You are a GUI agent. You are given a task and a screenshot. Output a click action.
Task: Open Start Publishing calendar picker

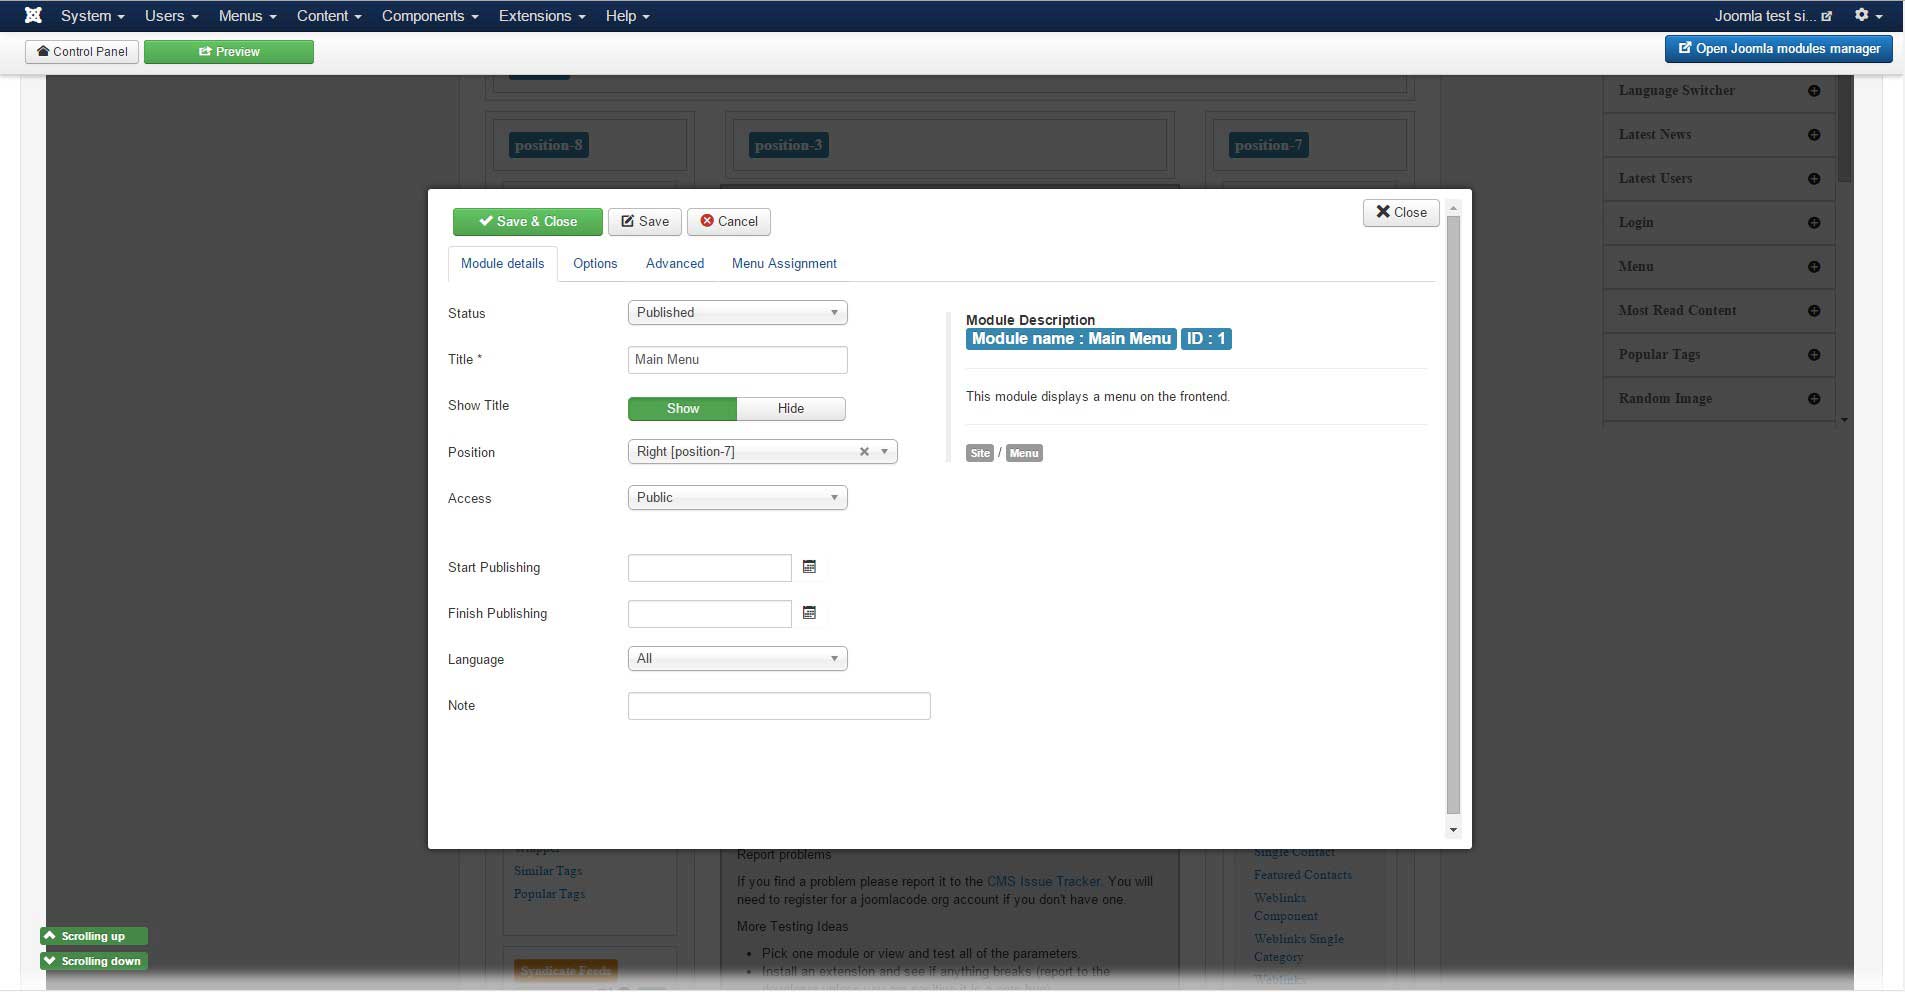pyautogui.click(x=809, y=567)
